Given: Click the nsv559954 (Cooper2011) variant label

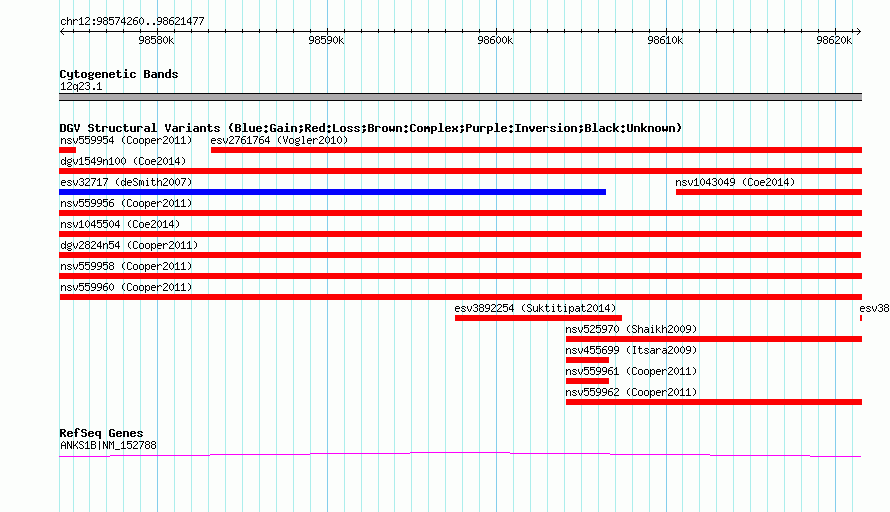Looking at the screenshot, I should pos(126,140).
